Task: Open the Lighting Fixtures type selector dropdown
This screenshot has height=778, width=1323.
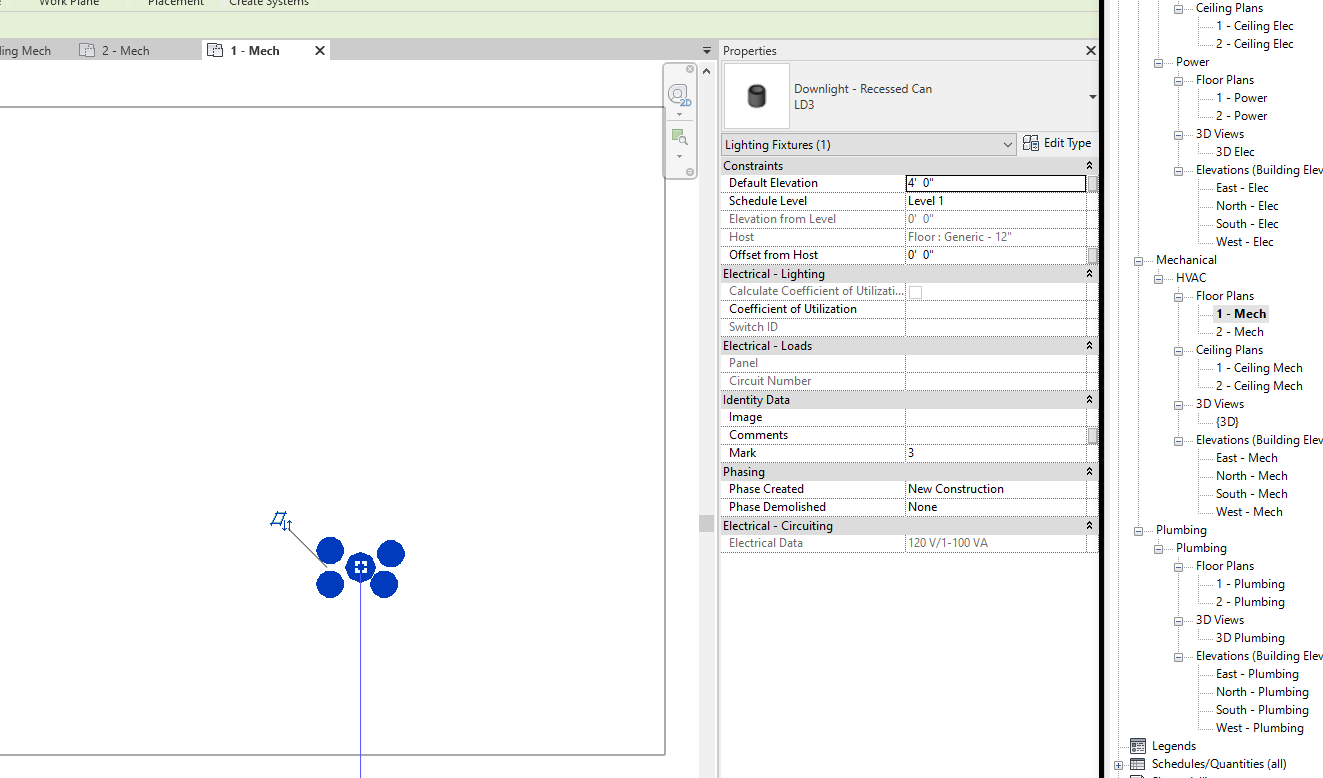Action: pyautogui.click(x=1009, y=143)
